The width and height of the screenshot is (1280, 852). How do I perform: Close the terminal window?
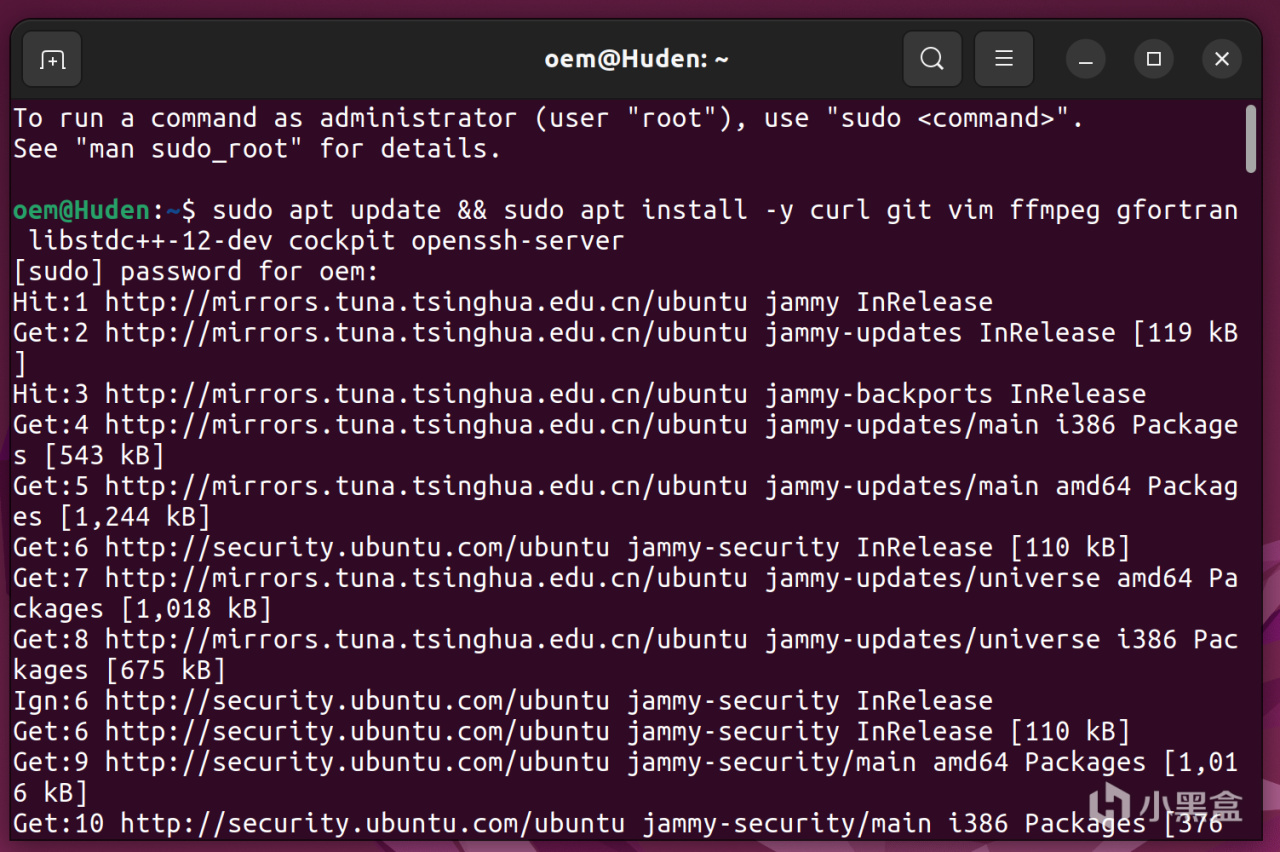pyautogui.click(x=1222, y=60)
